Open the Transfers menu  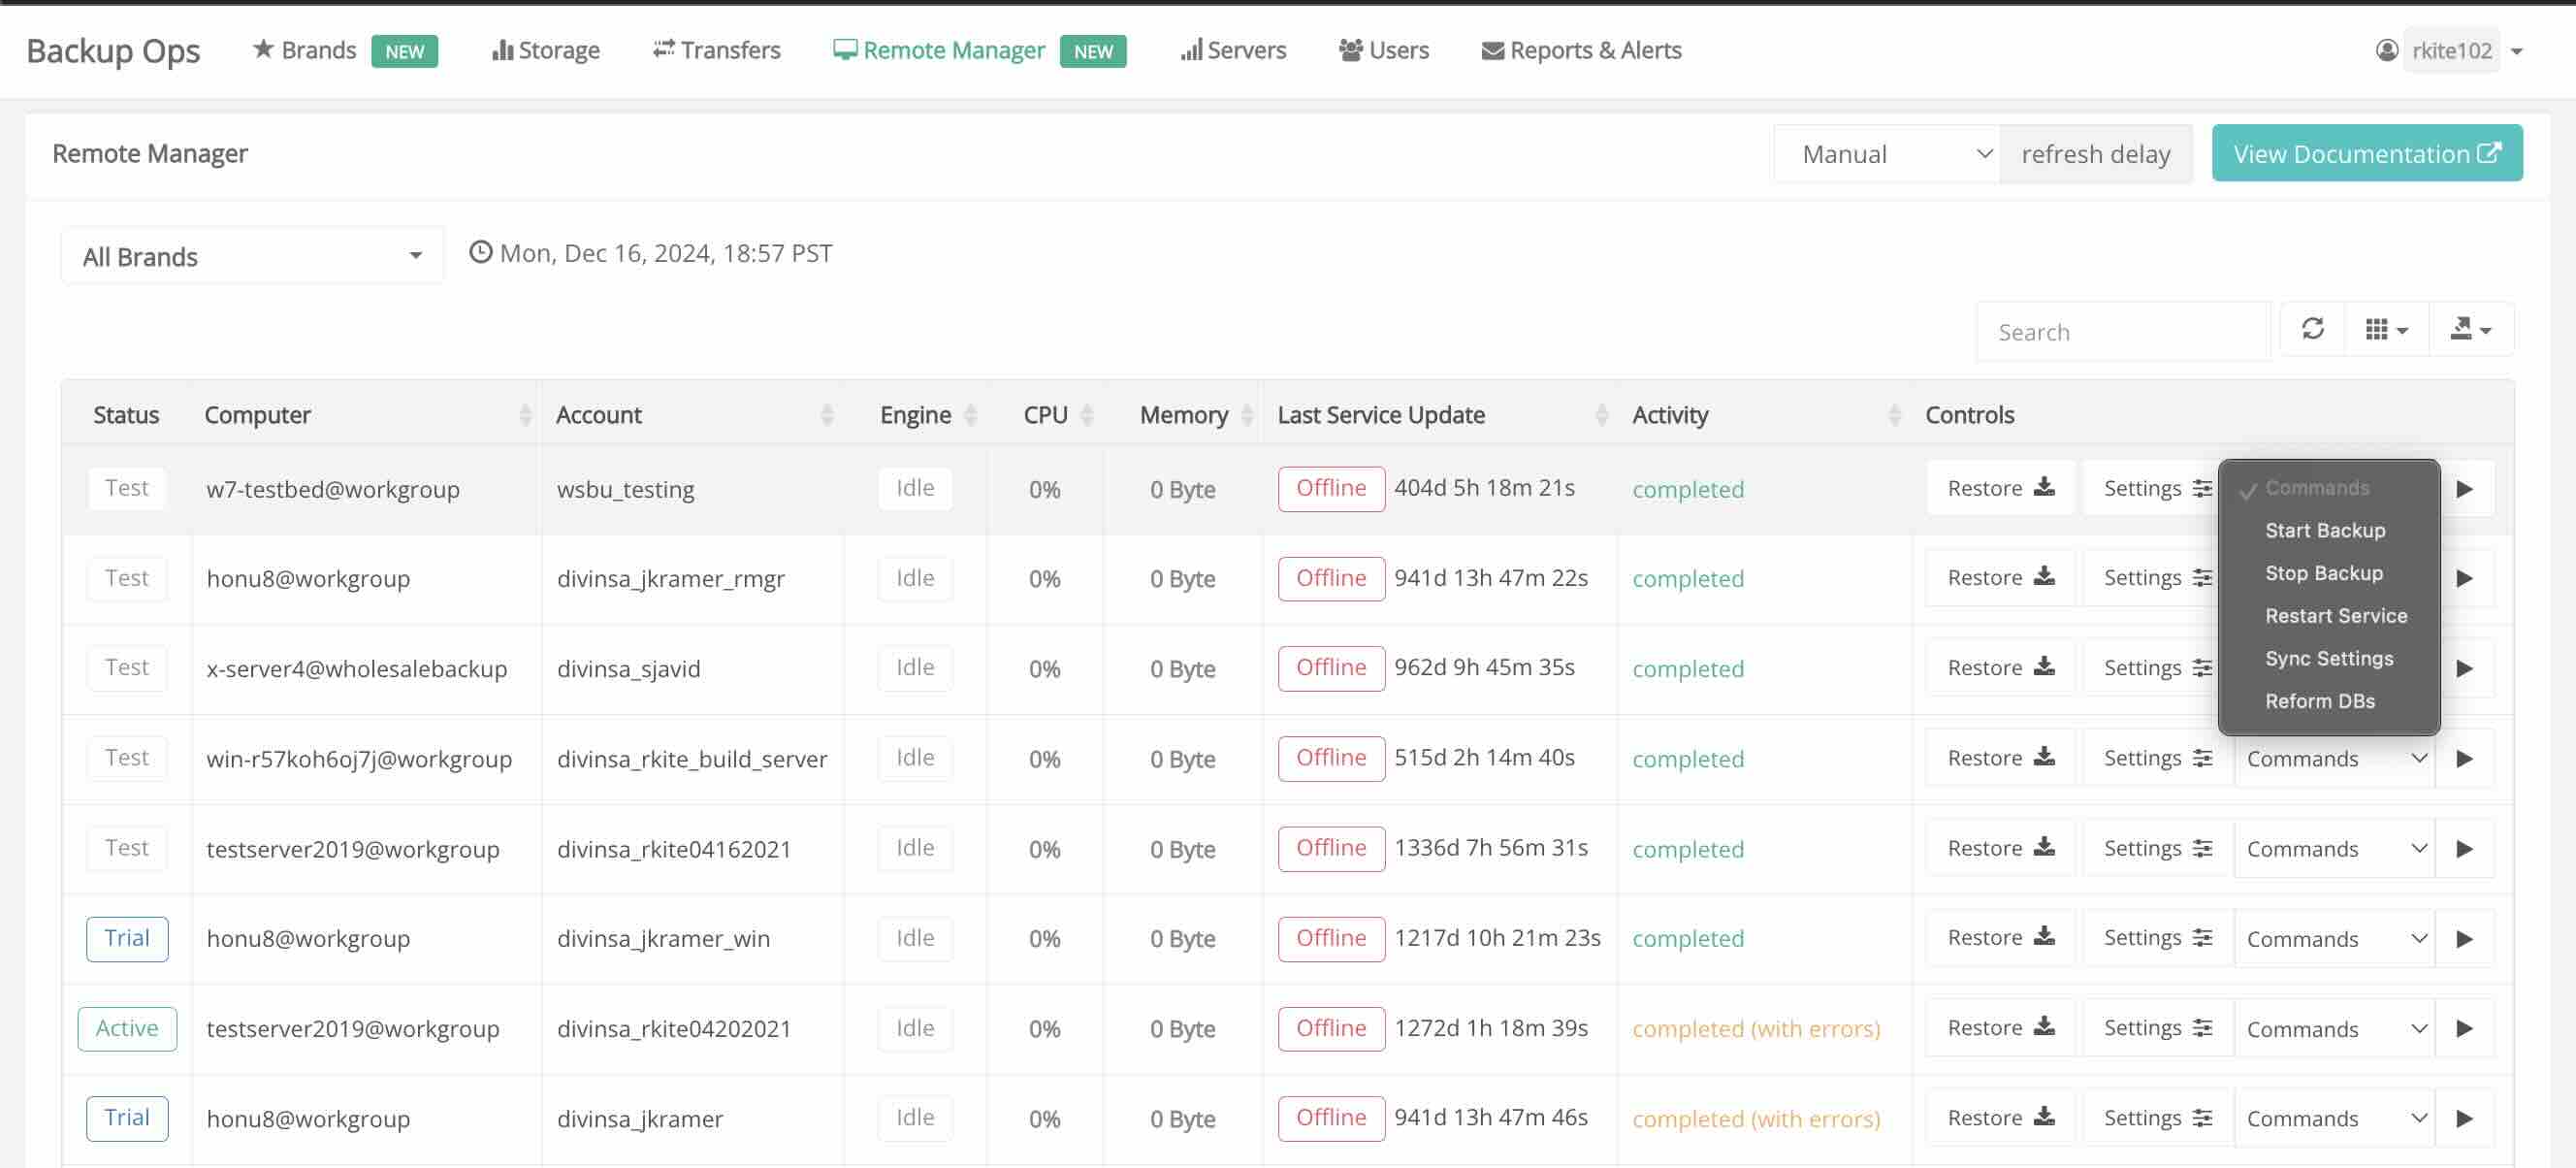tap(716, 50)
